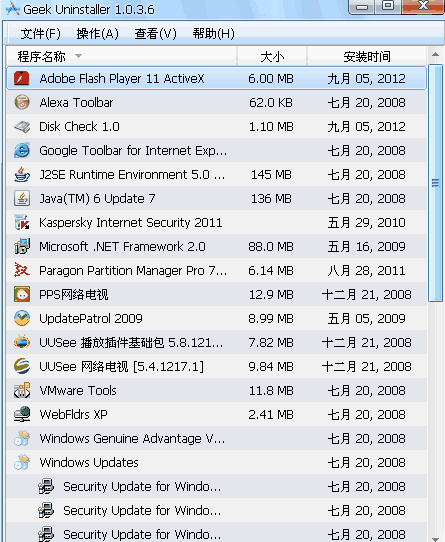445x542 pixels.
Task: Click the Windows Updates package icon
Action: (22, 462)
